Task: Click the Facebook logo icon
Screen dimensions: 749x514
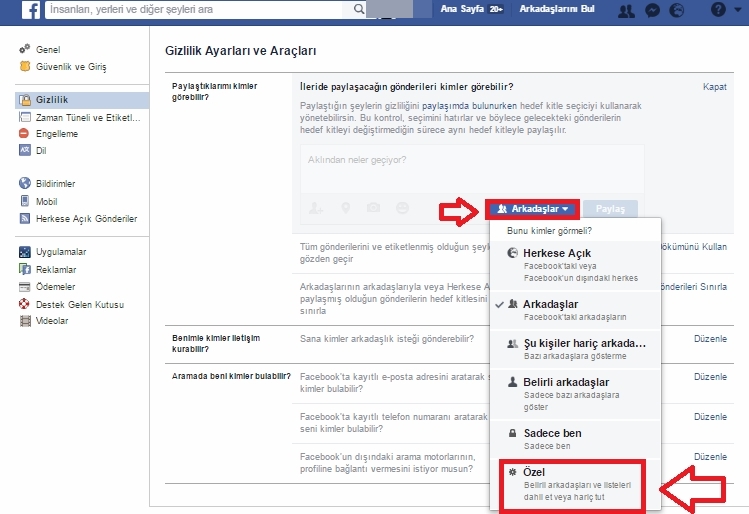Action: click(x=31, y=10)
